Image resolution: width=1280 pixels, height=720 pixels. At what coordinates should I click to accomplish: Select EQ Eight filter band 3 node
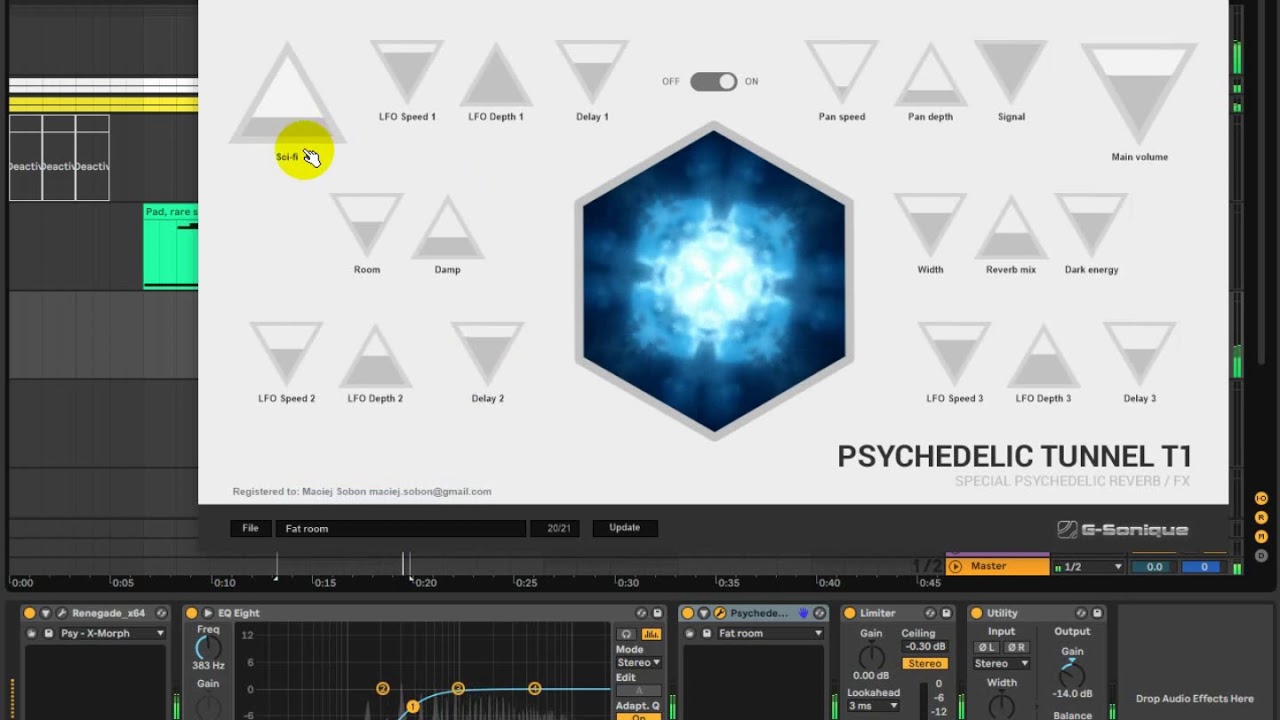point(458,688)
